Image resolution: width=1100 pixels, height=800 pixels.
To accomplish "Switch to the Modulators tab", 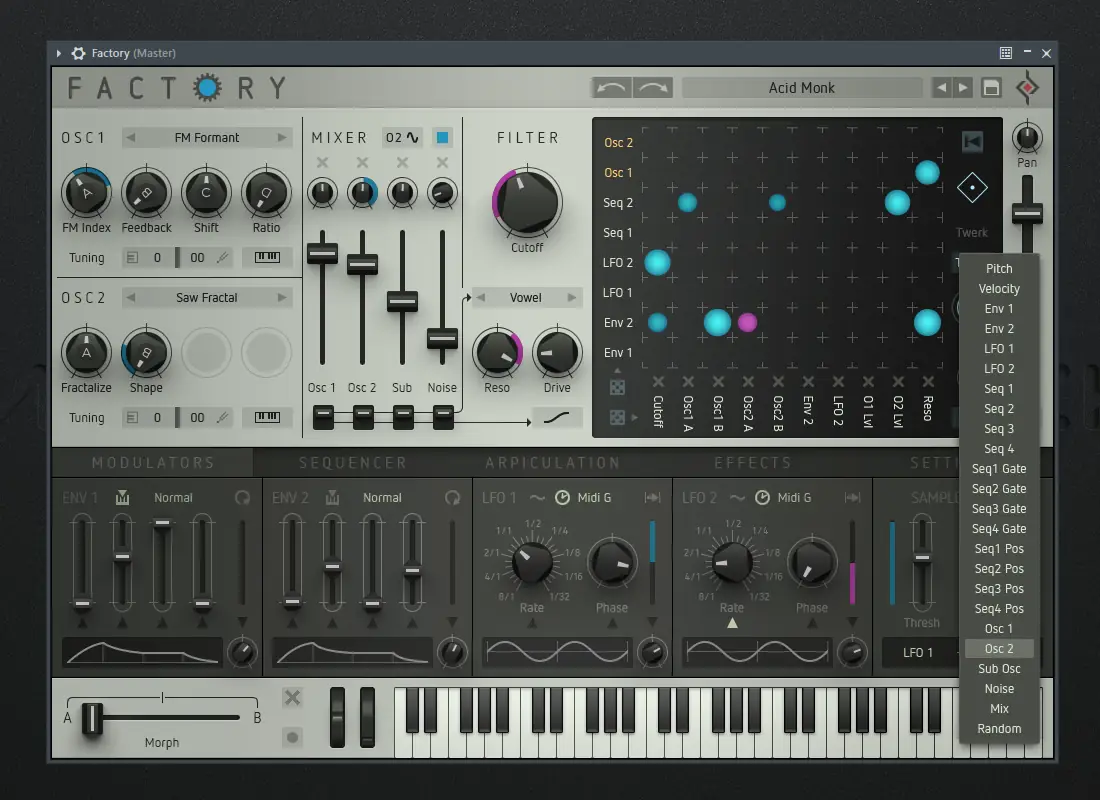I will coord(153,462).
